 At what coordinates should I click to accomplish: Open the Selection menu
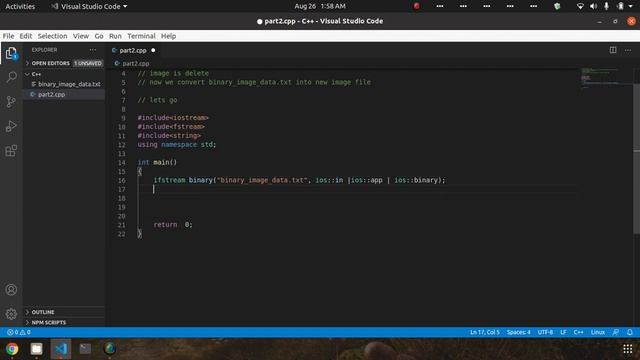(52, 36)
